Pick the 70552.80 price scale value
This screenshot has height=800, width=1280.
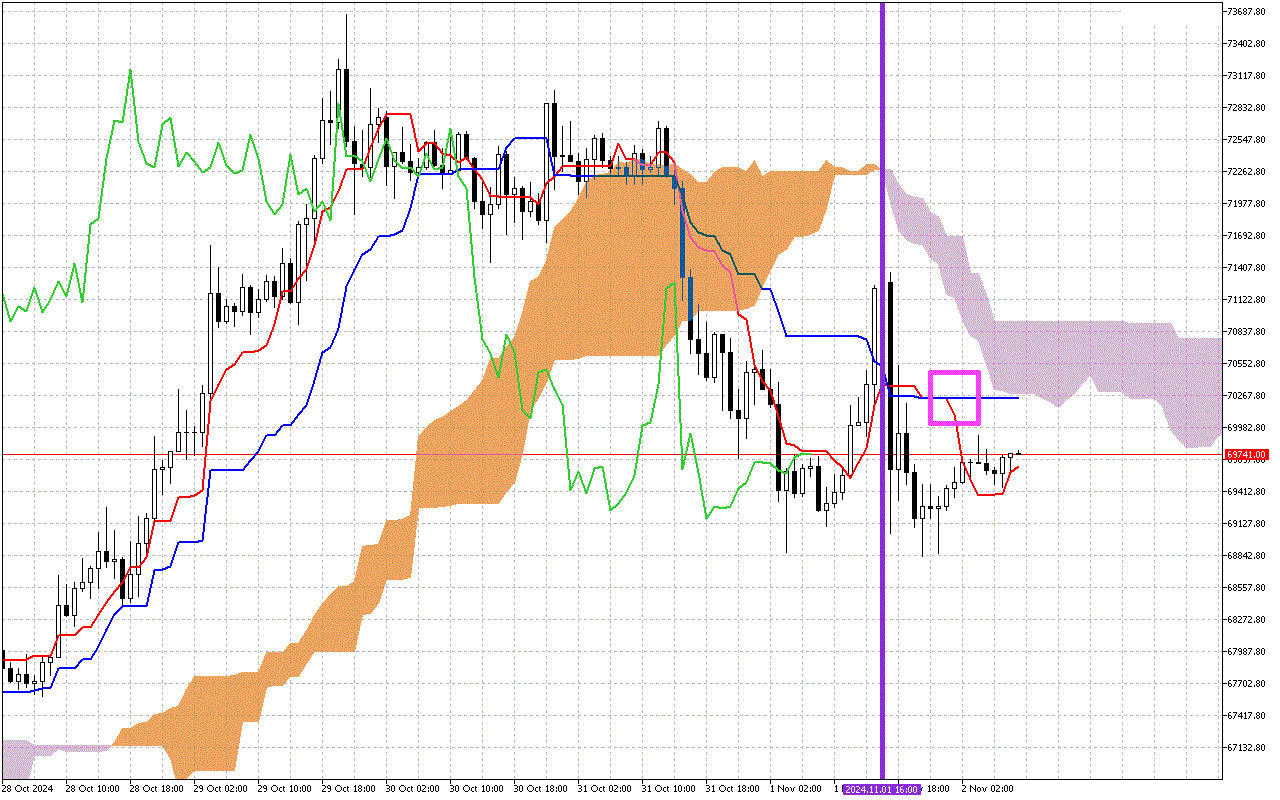1246,364
